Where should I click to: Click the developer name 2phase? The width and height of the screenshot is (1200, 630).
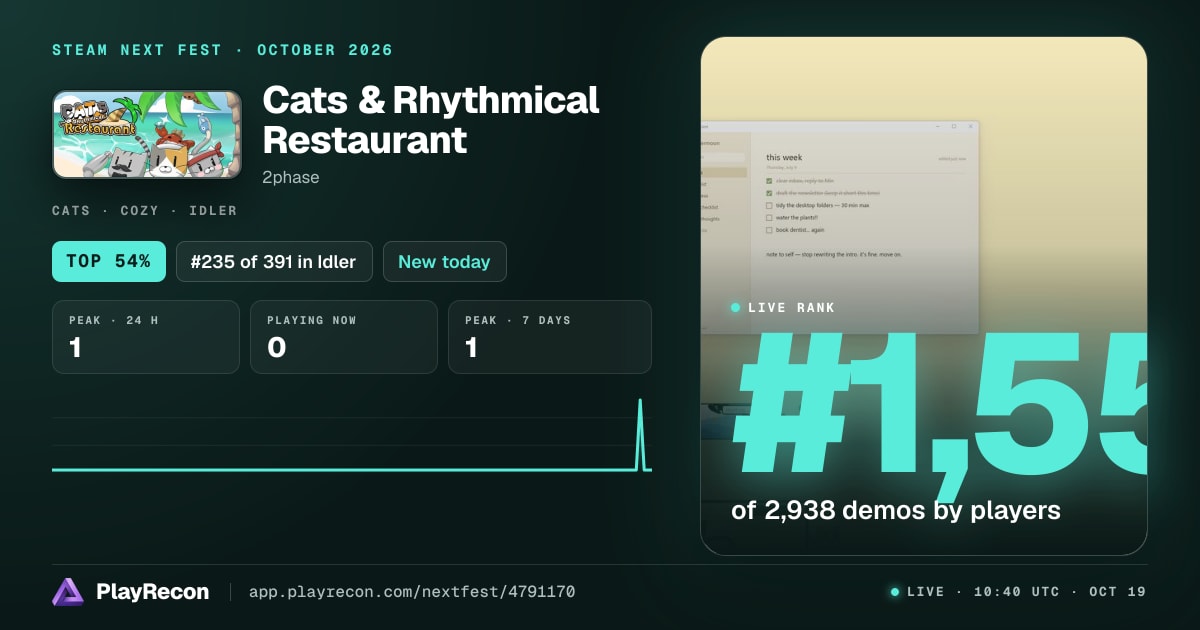click(290, 177)
